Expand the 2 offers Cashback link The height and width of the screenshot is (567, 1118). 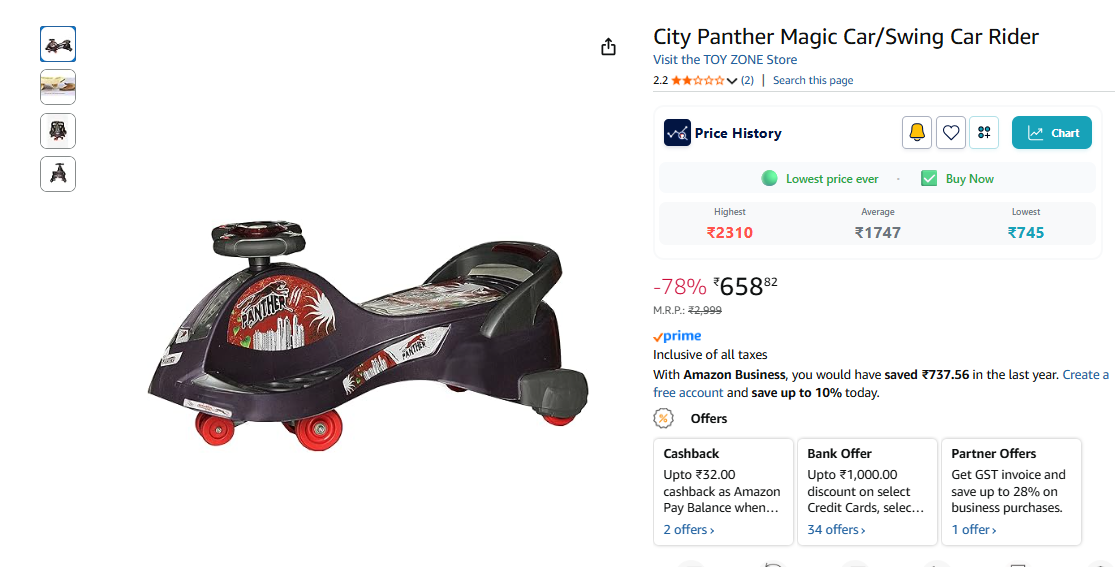point(689,530)
